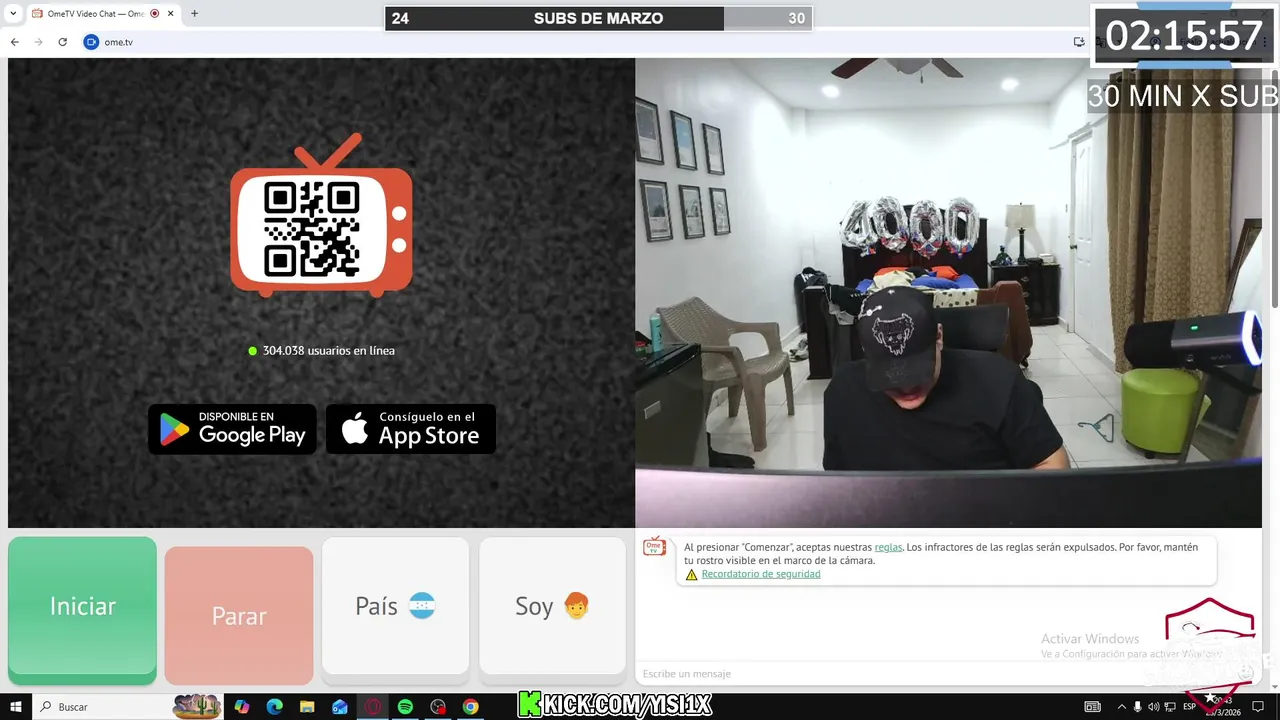
Task: Open the App Store download badge
Action: [x=411, y=429]
